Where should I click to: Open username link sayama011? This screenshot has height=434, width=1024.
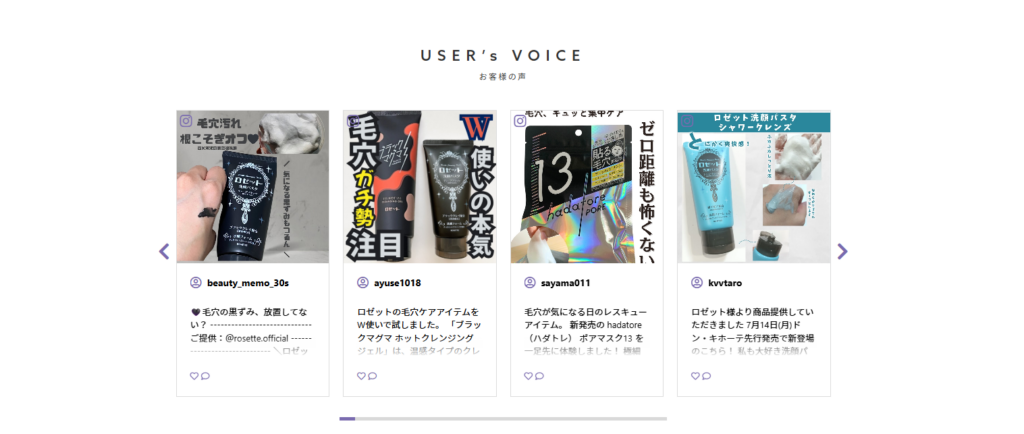coord(566,283)
